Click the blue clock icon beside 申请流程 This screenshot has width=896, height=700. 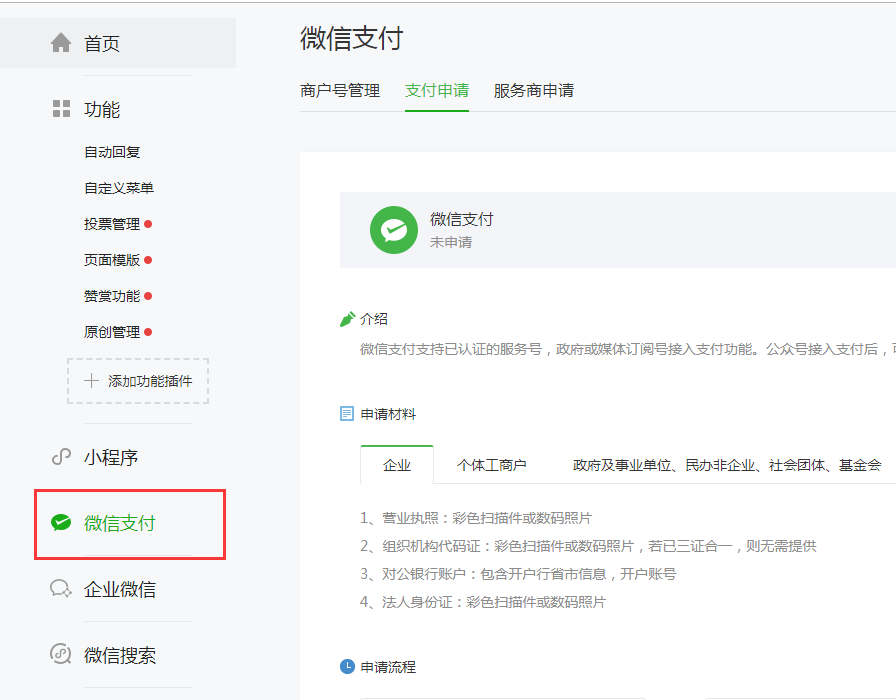pyautogui.click(x=347, y=666)
